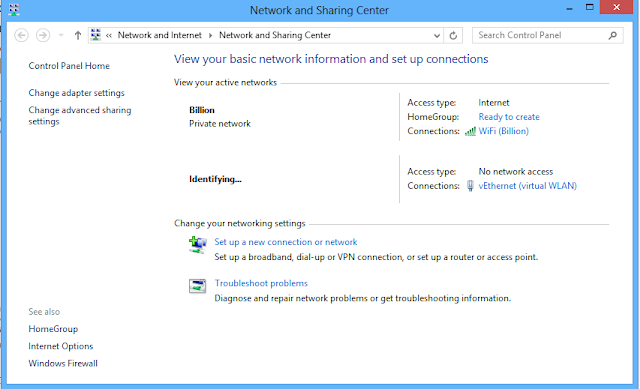This screenshot has width=640, height=389.
Task: Expand the address bar history dropdown
Action: coord(437,36)
